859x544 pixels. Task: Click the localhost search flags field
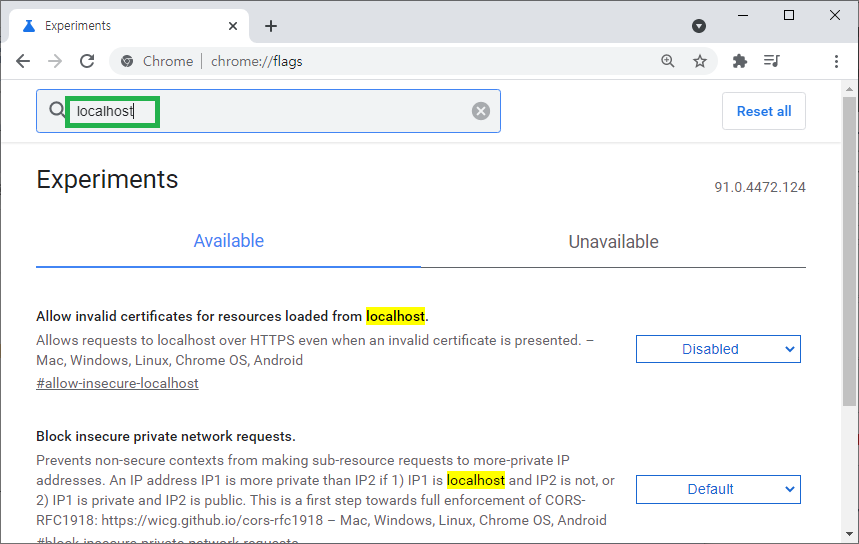(x=268, y=111)
